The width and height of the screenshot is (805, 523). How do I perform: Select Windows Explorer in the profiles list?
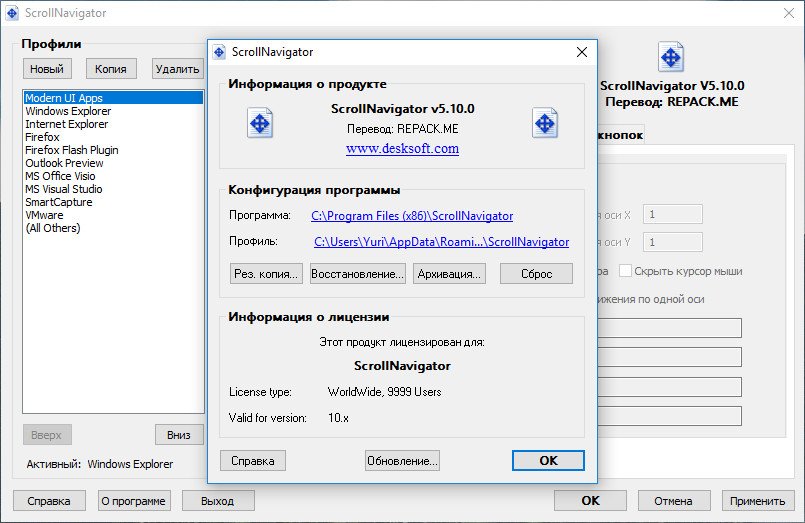[x=113, y=111]
